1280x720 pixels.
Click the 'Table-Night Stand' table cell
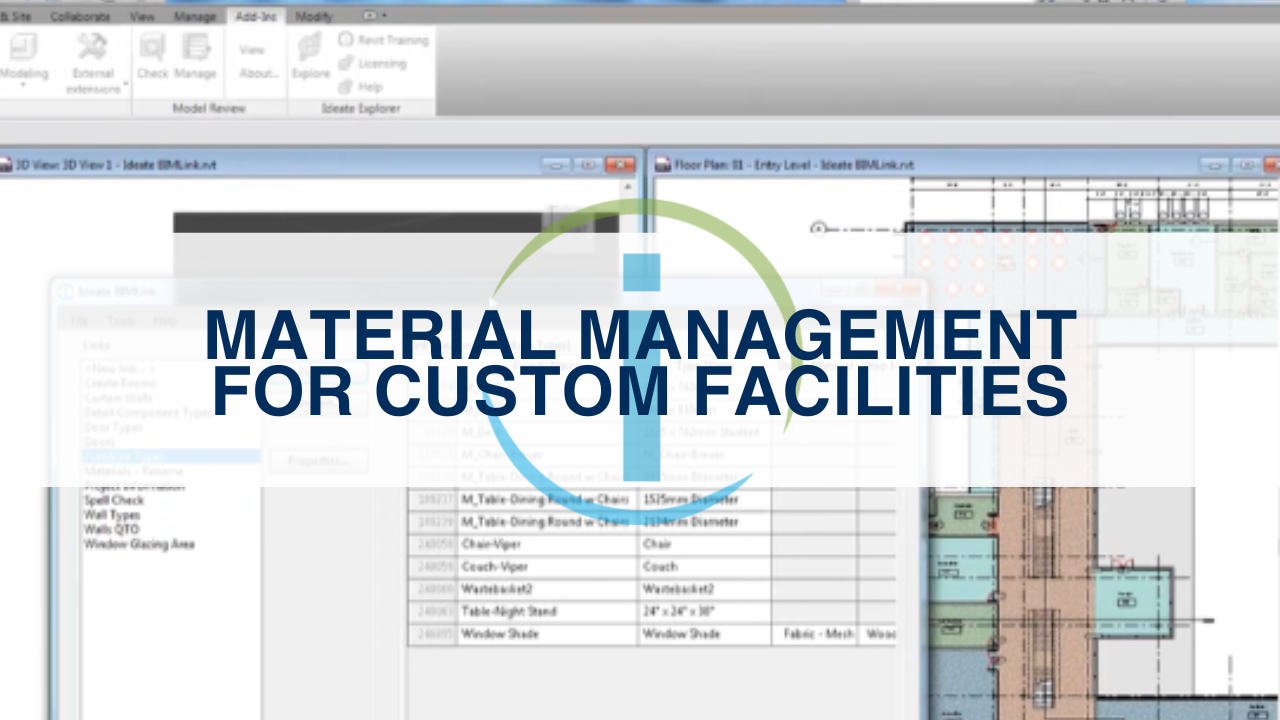[547, 612]
